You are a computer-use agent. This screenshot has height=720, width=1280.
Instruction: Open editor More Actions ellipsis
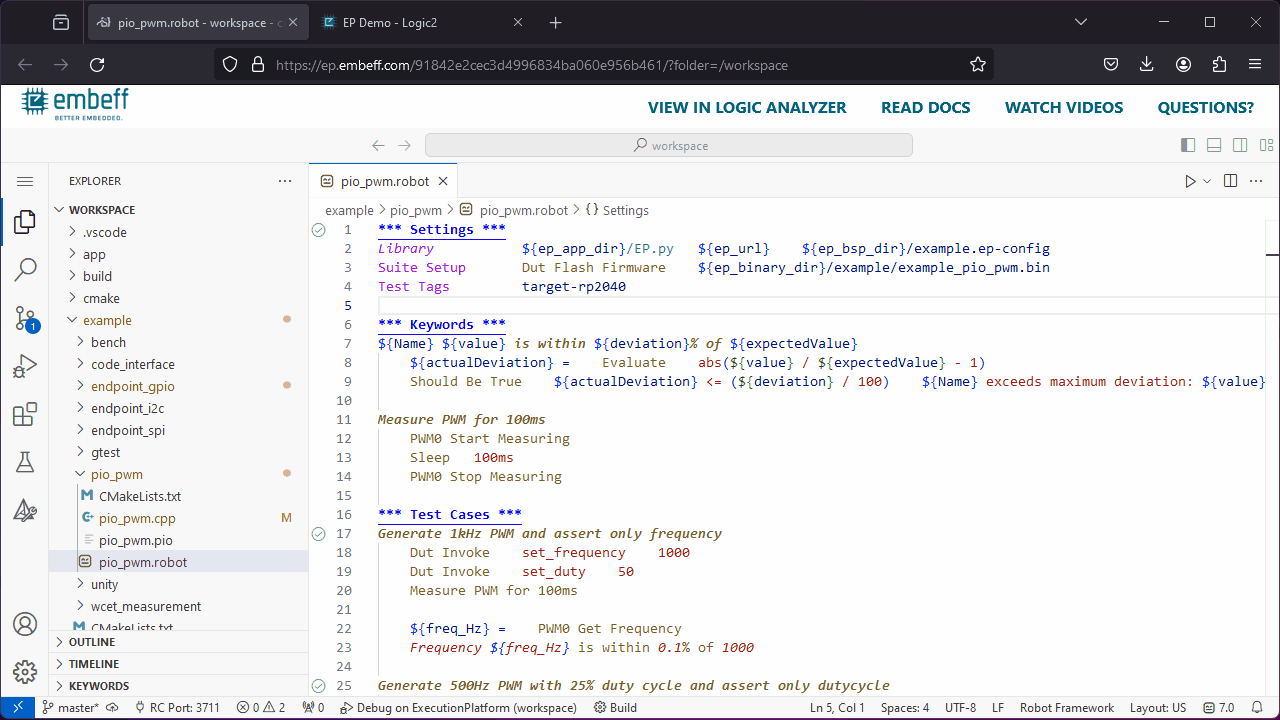(1257, 181)
